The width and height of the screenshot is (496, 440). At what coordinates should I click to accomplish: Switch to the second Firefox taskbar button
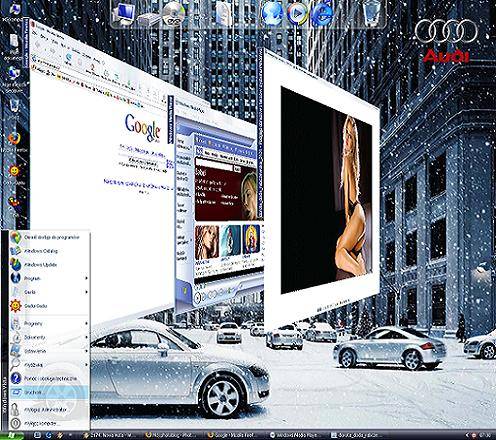coord(172,435)
